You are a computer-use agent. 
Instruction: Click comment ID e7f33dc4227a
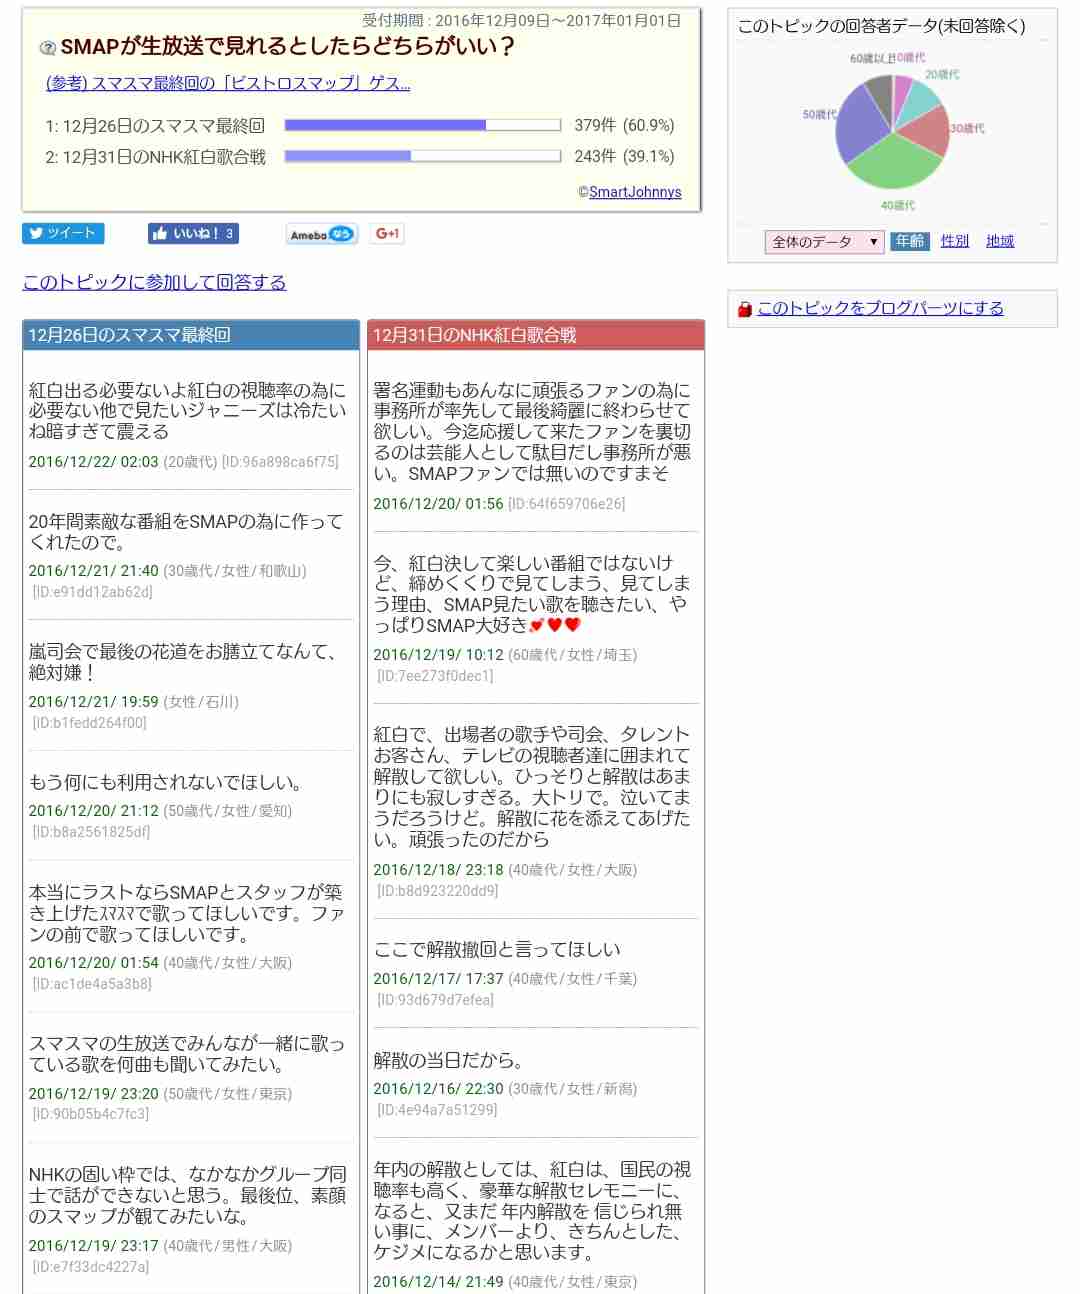tap(90, 1267)
